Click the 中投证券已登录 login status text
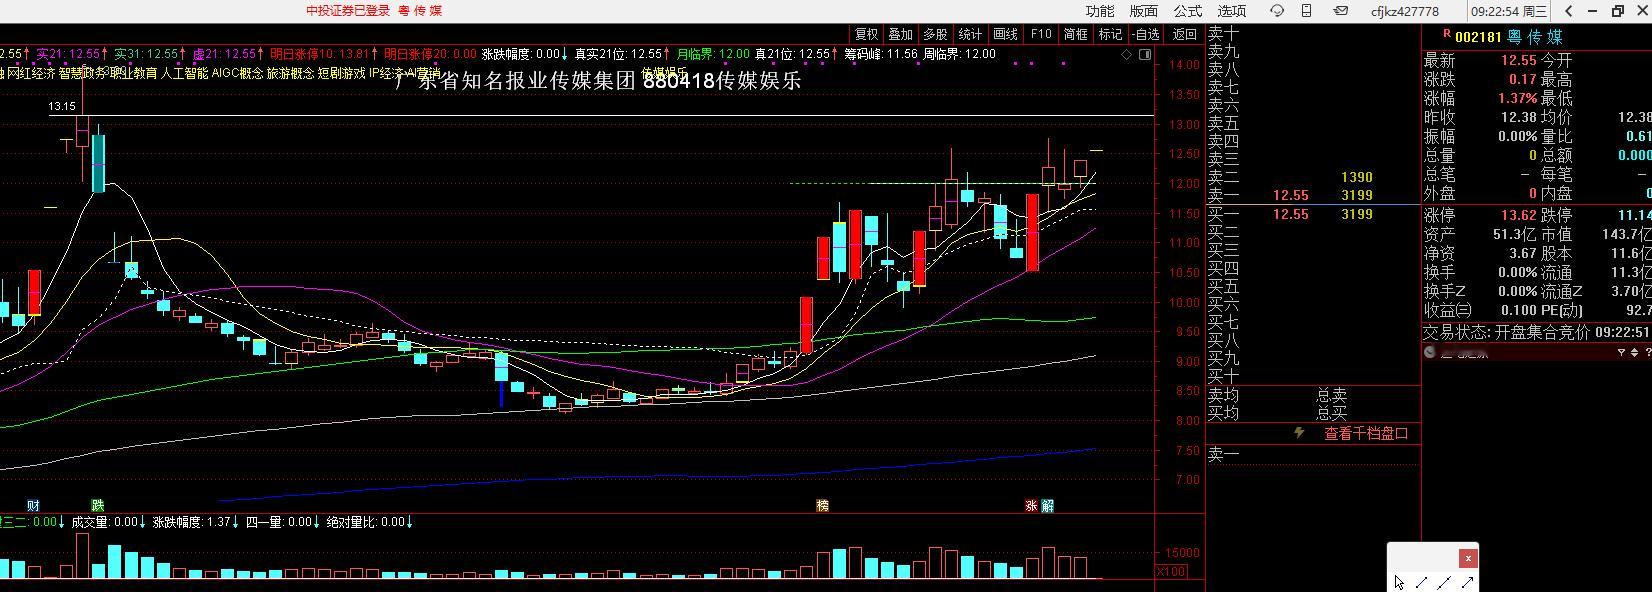The image size is (1652, 592). coord(348,11)
